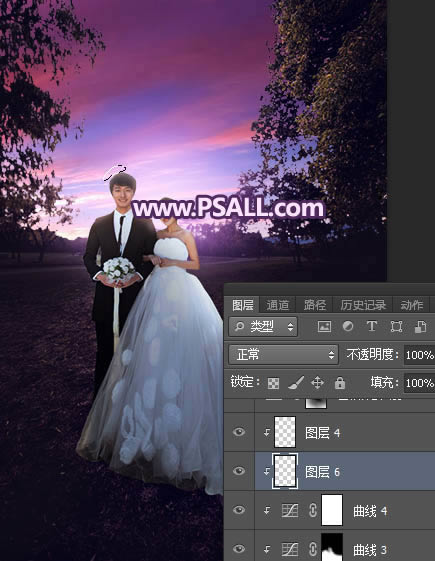The height and width of the screenshot is (561, 435).
Task: Switch to the 通道 tab
Action: point(278,305)
